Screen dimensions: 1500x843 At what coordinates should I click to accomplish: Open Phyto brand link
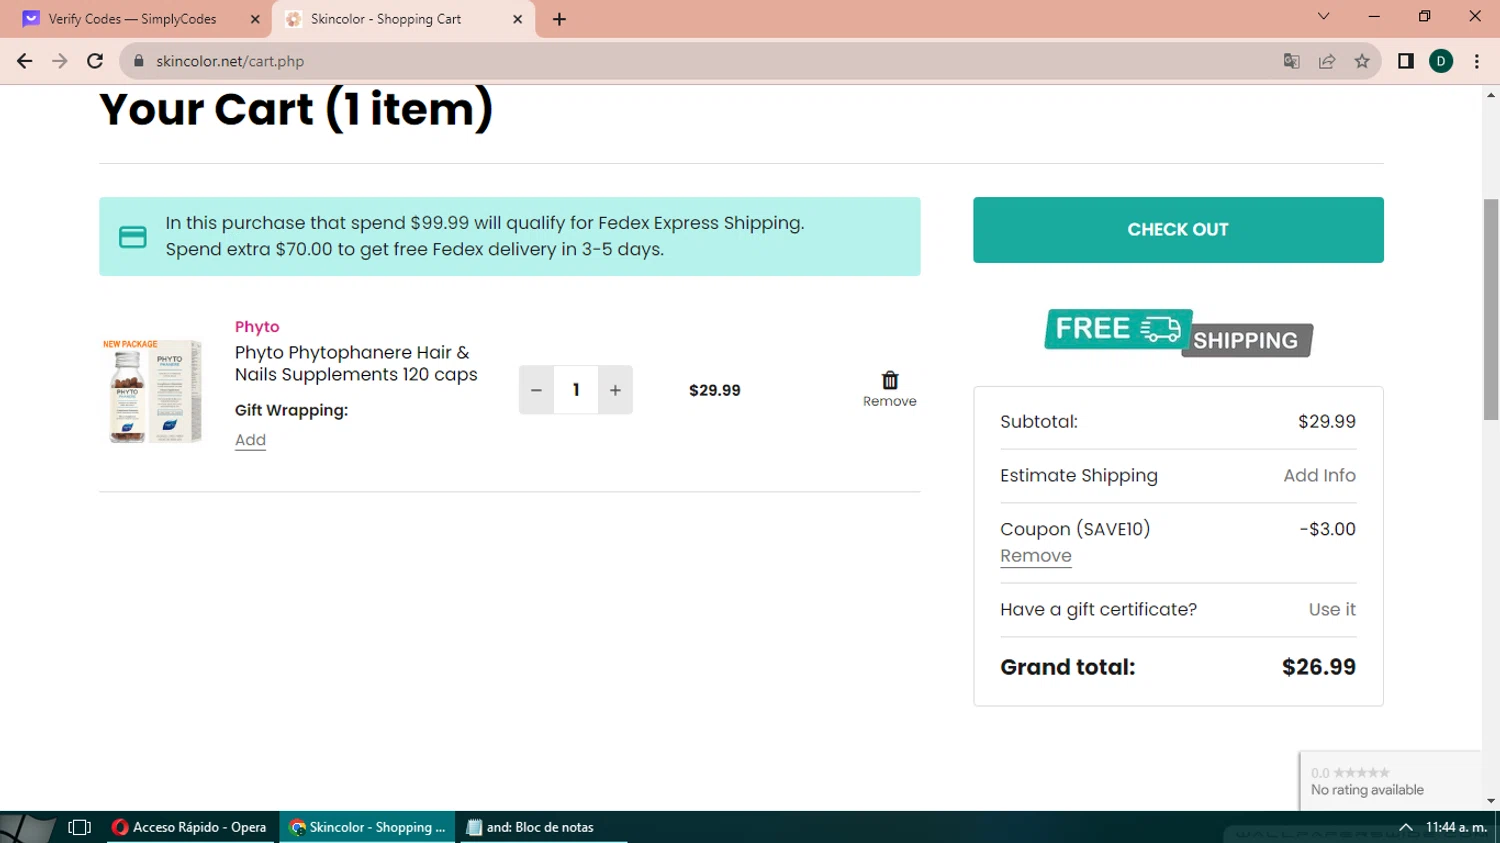click(x=257, y=327)
